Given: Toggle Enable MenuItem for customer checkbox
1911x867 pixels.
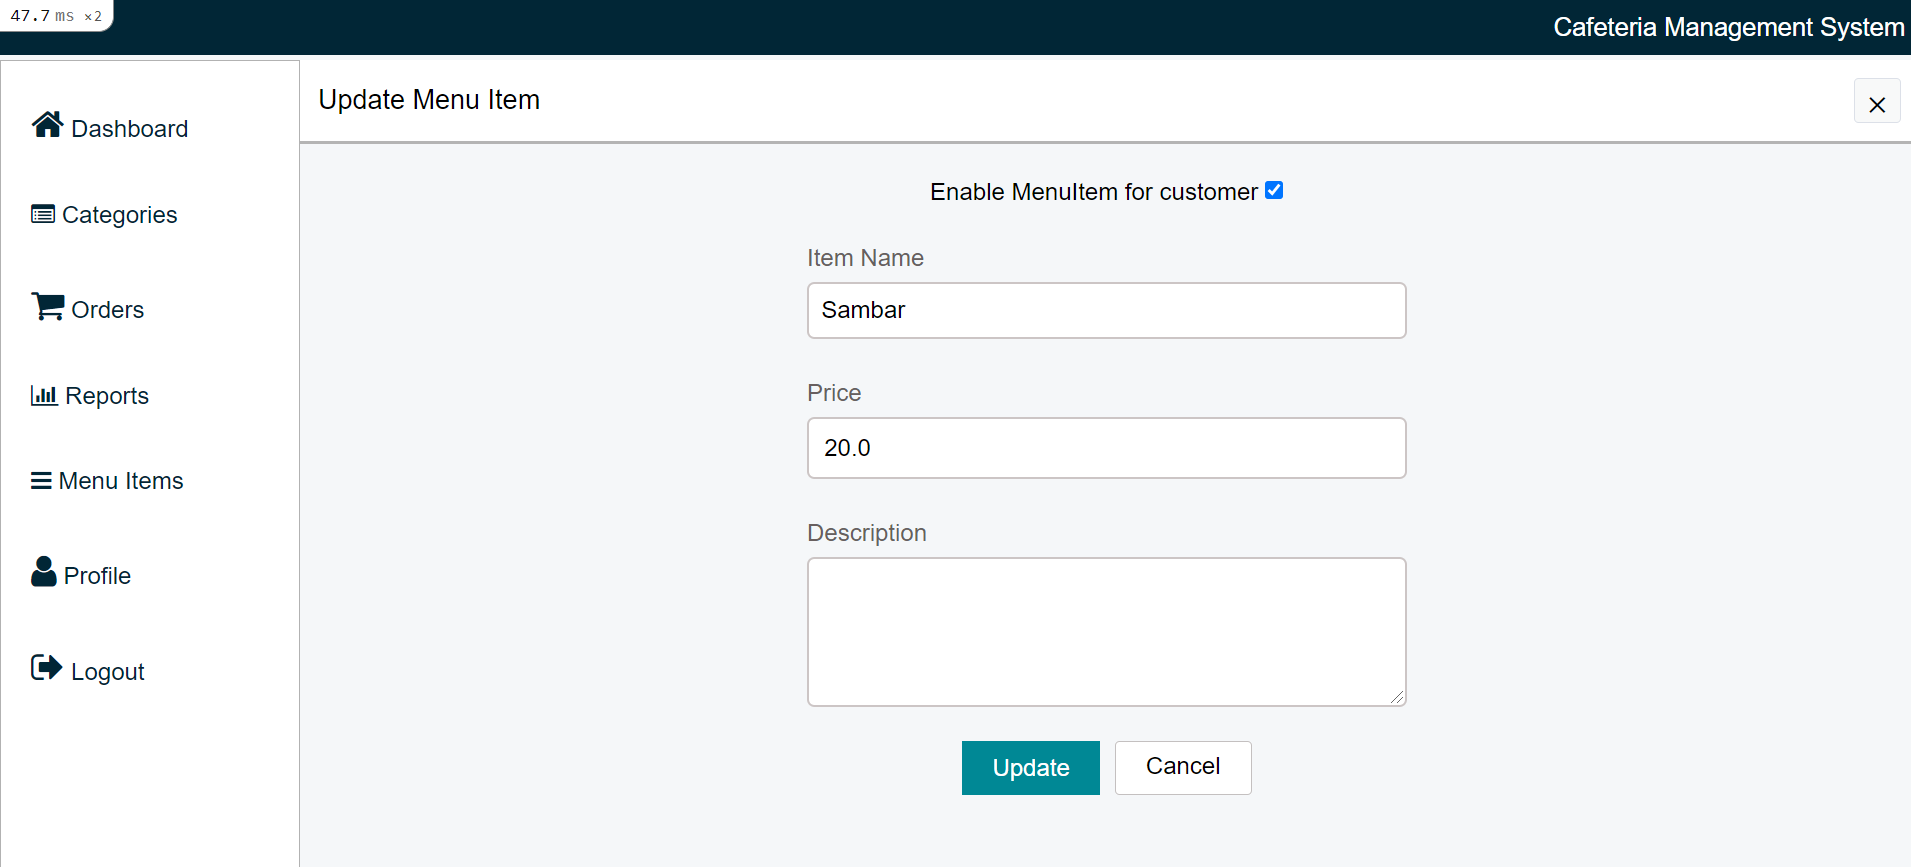Looking at the screenshot, I should coord(1274,190).
